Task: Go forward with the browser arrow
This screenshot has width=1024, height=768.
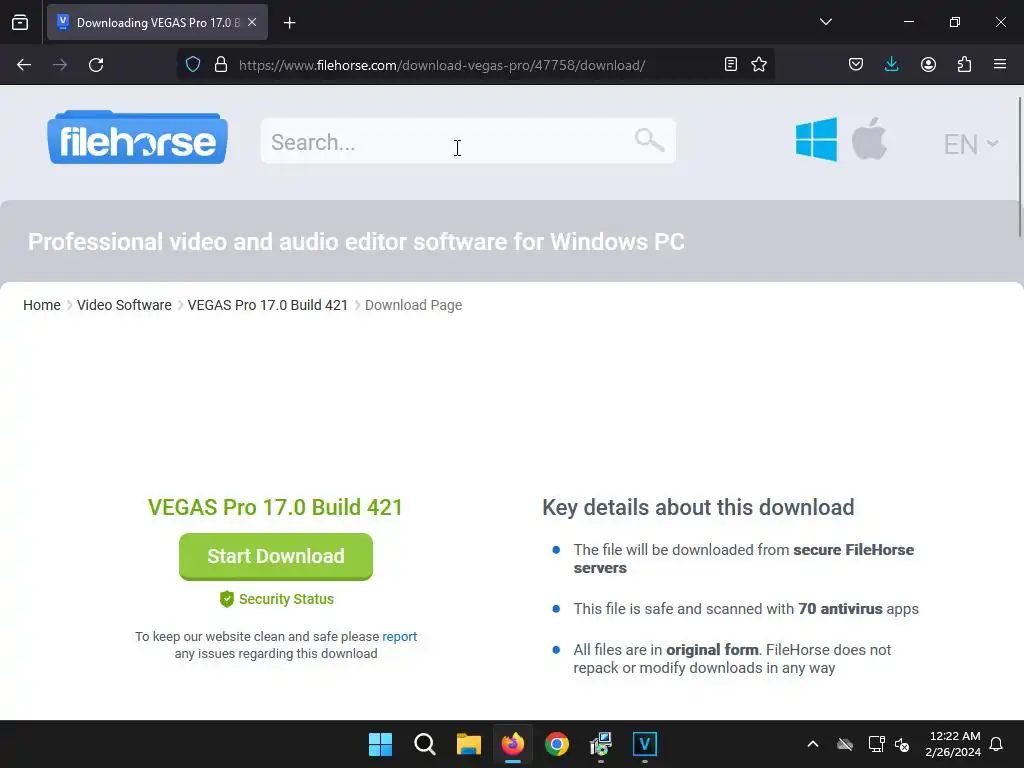Action: pyautogui.click(x=60, y=65)
